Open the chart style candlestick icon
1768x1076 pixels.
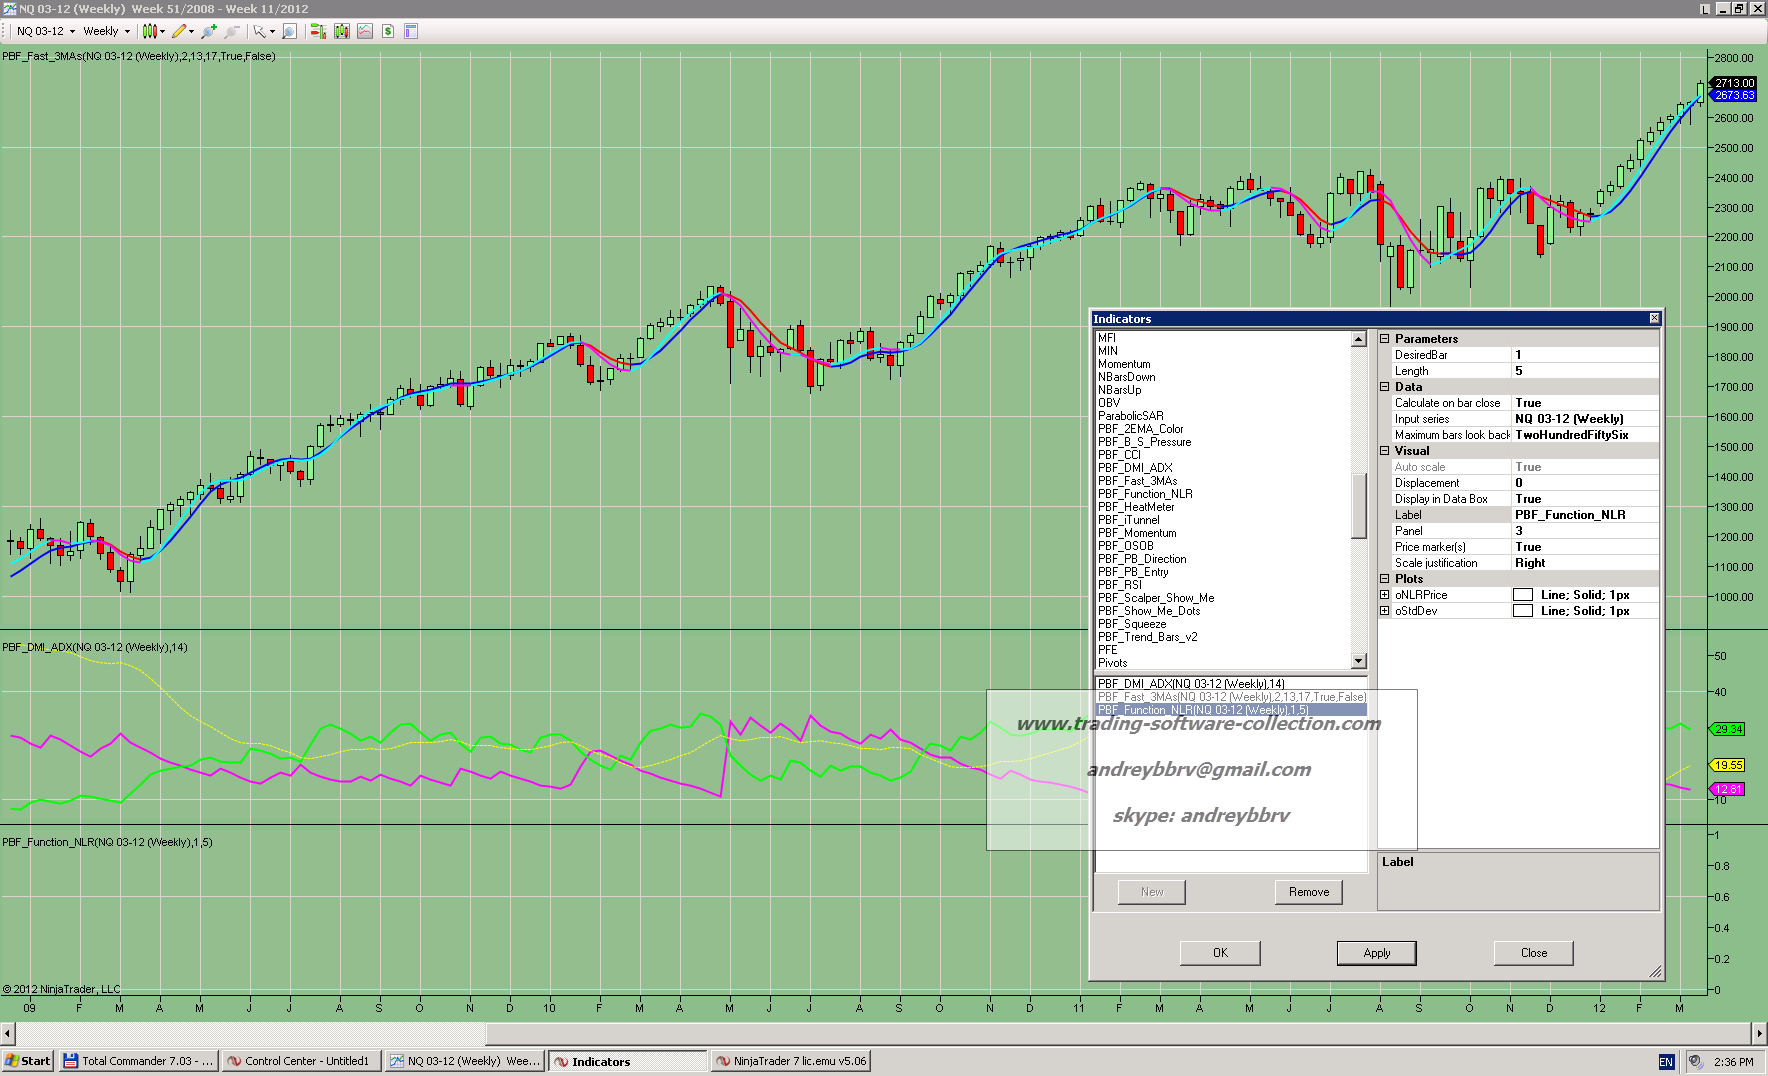pos(150,31)
